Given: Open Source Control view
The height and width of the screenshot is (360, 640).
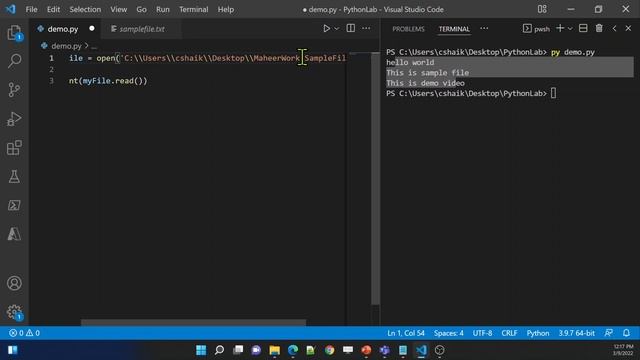Looking at the screenshot, I should pos(14,89).
